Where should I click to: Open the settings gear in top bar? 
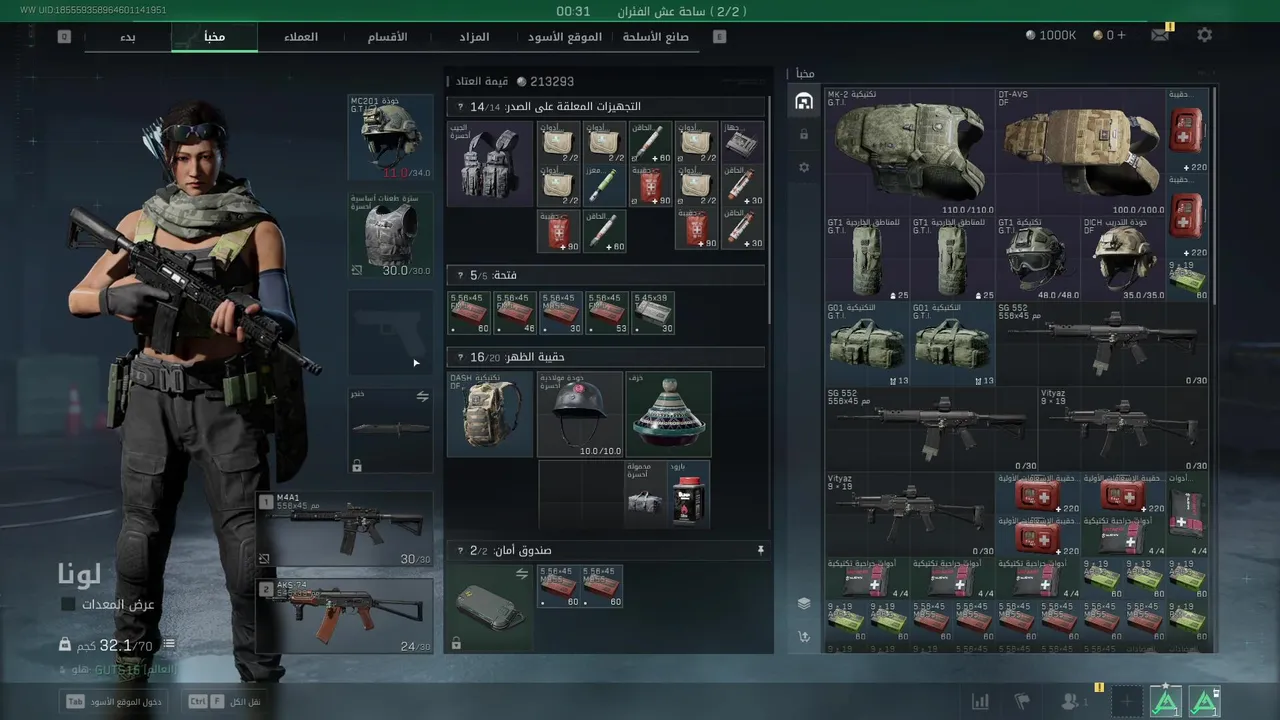(x=1204, y=35)
